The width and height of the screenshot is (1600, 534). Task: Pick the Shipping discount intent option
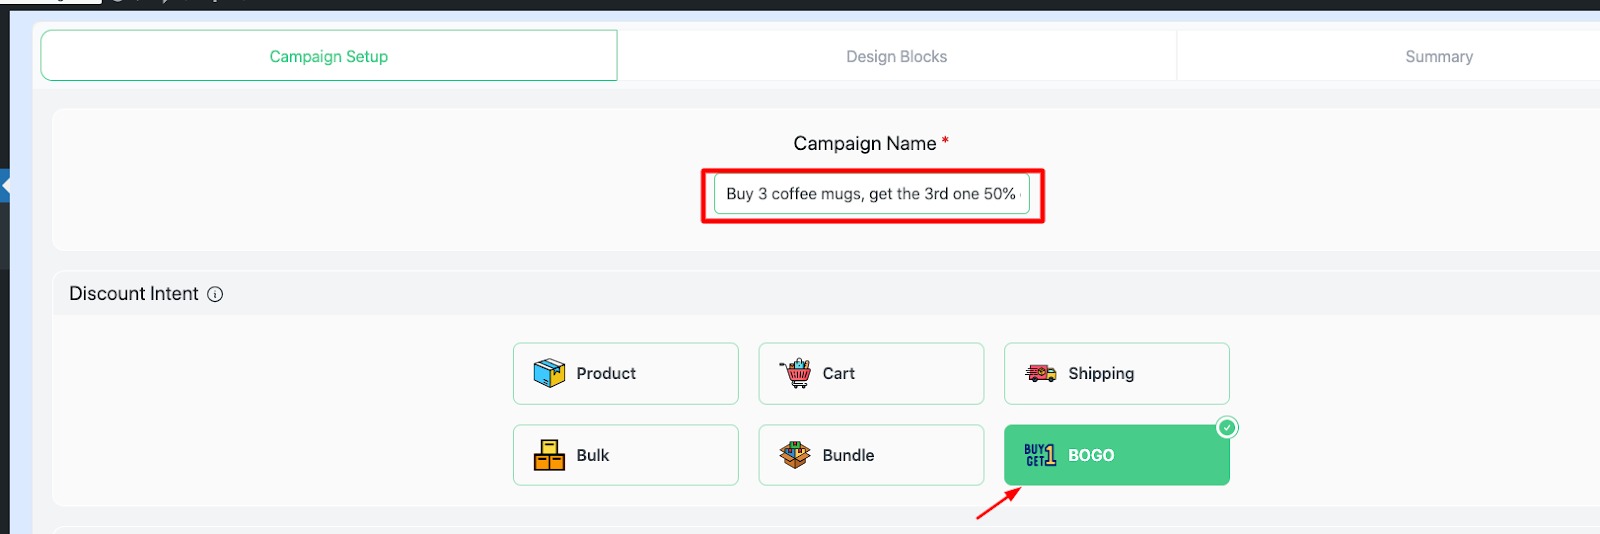pyautogui.click(x=1117, y=374)
